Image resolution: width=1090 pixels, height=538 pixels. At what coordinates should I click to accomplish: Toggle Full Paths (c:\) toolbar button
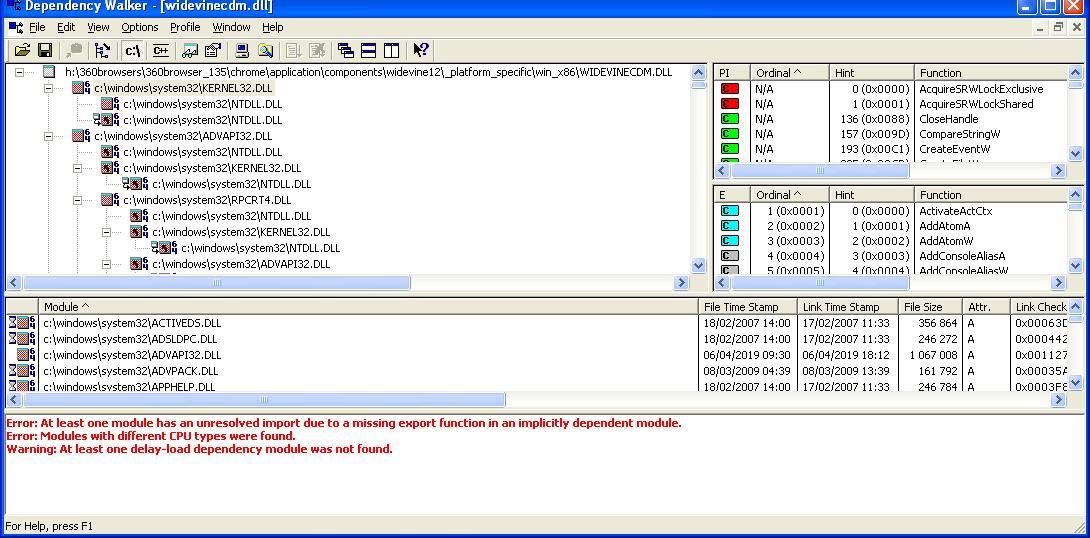point(132,50)
